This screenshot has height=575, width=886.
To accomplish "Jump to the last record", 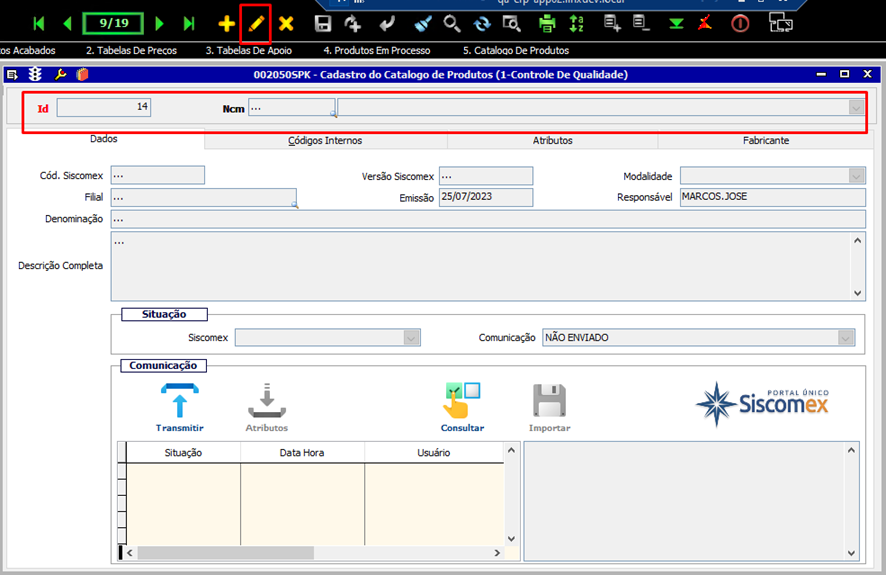I will coord(189,24).
